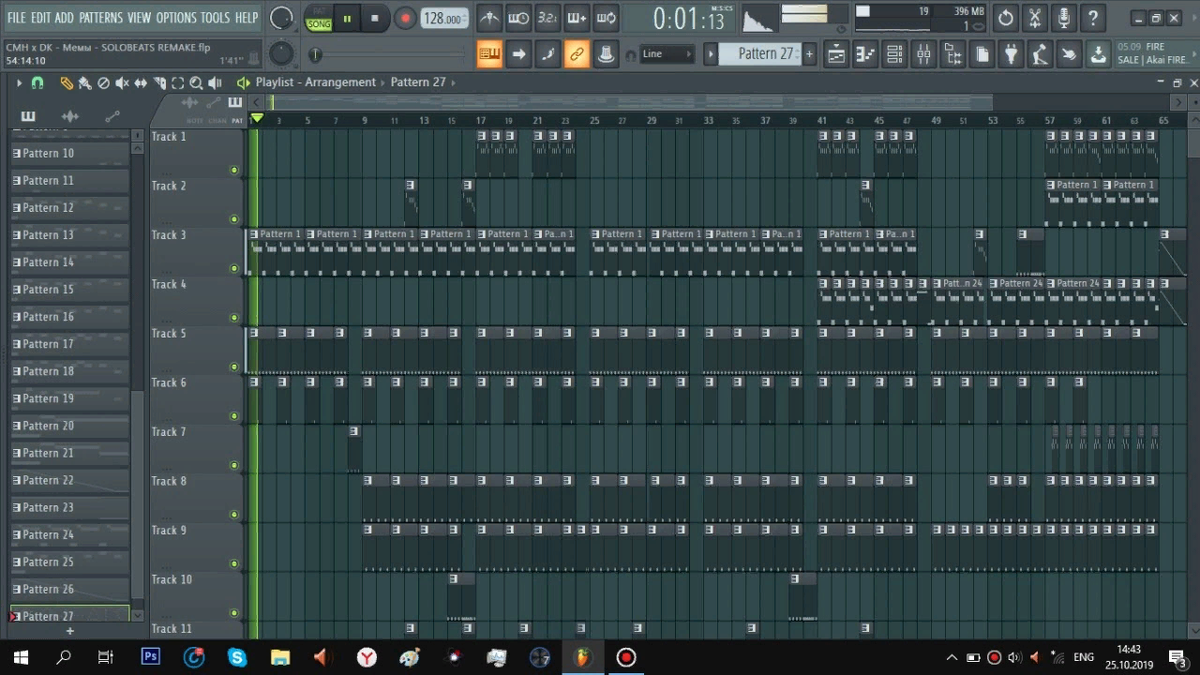Select the Slice tool in playlist toolbar
The image size is (1200, 675).
(159, 83)
